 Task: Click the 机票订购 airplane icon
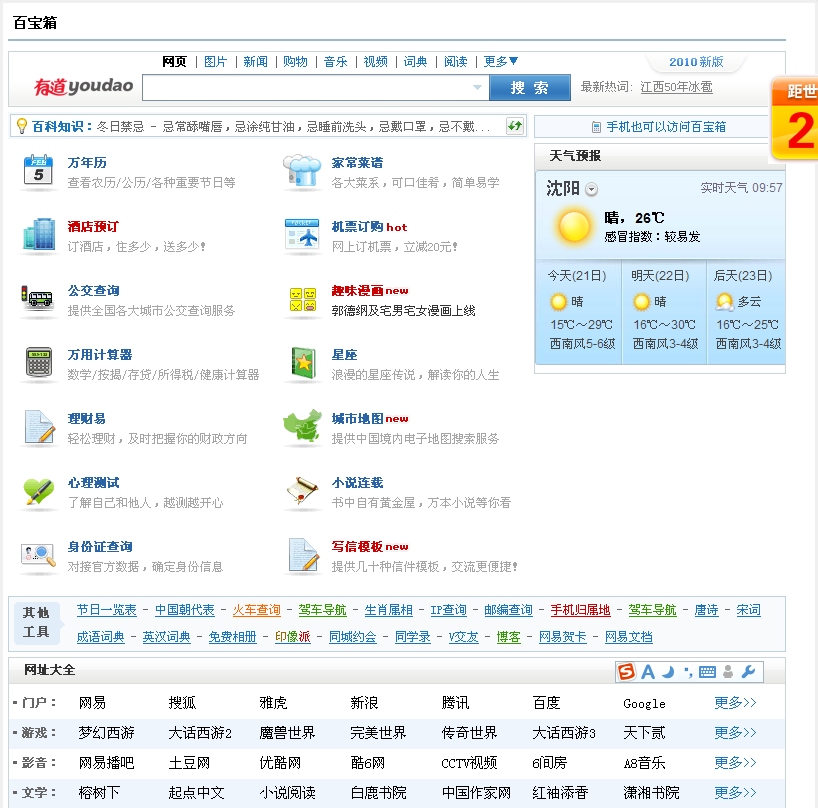302,234
